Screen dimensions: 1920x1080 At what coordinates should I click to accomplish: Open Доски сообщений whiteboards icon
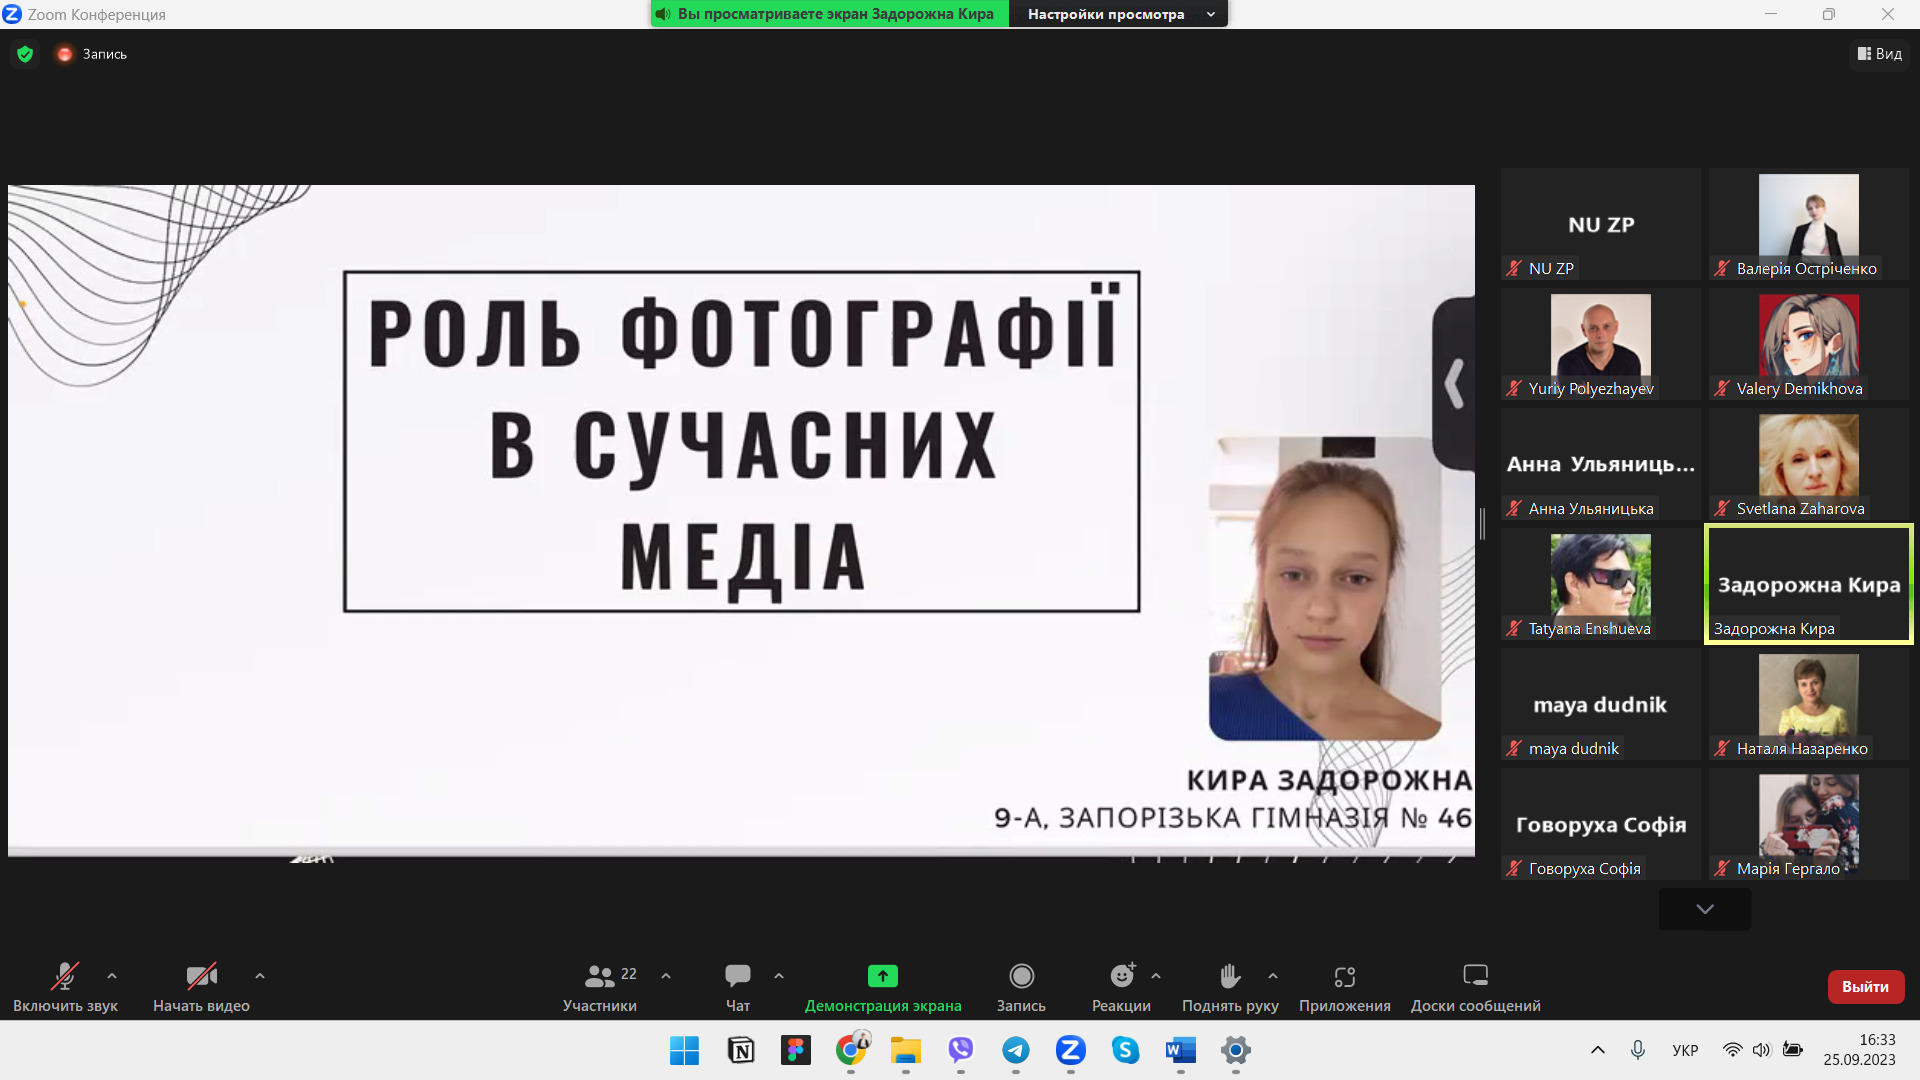click(x=1475, y=976)
